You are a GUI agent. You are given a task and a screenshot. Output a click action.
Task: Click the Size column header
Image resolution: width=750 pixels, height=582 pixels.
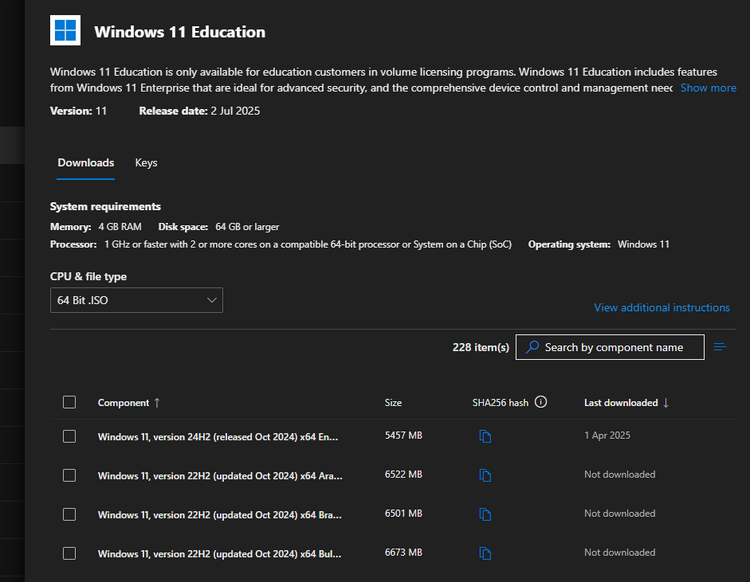[393, 403]
